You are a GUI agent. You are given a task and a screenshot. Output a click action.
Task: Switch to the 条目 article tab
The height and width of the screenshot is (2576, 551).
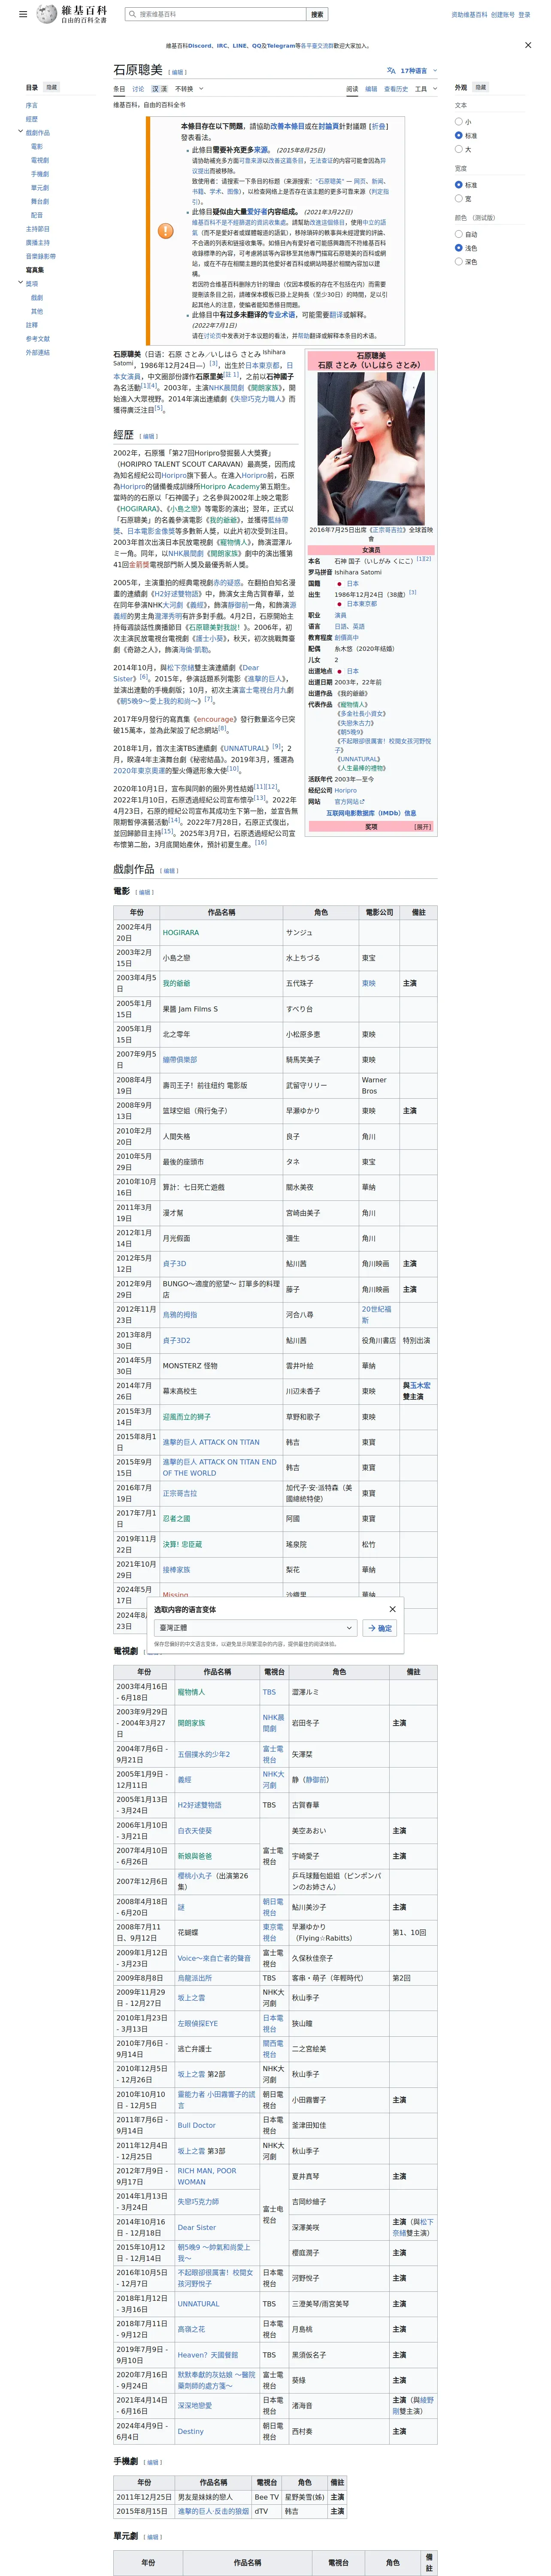tap(119, 89)
